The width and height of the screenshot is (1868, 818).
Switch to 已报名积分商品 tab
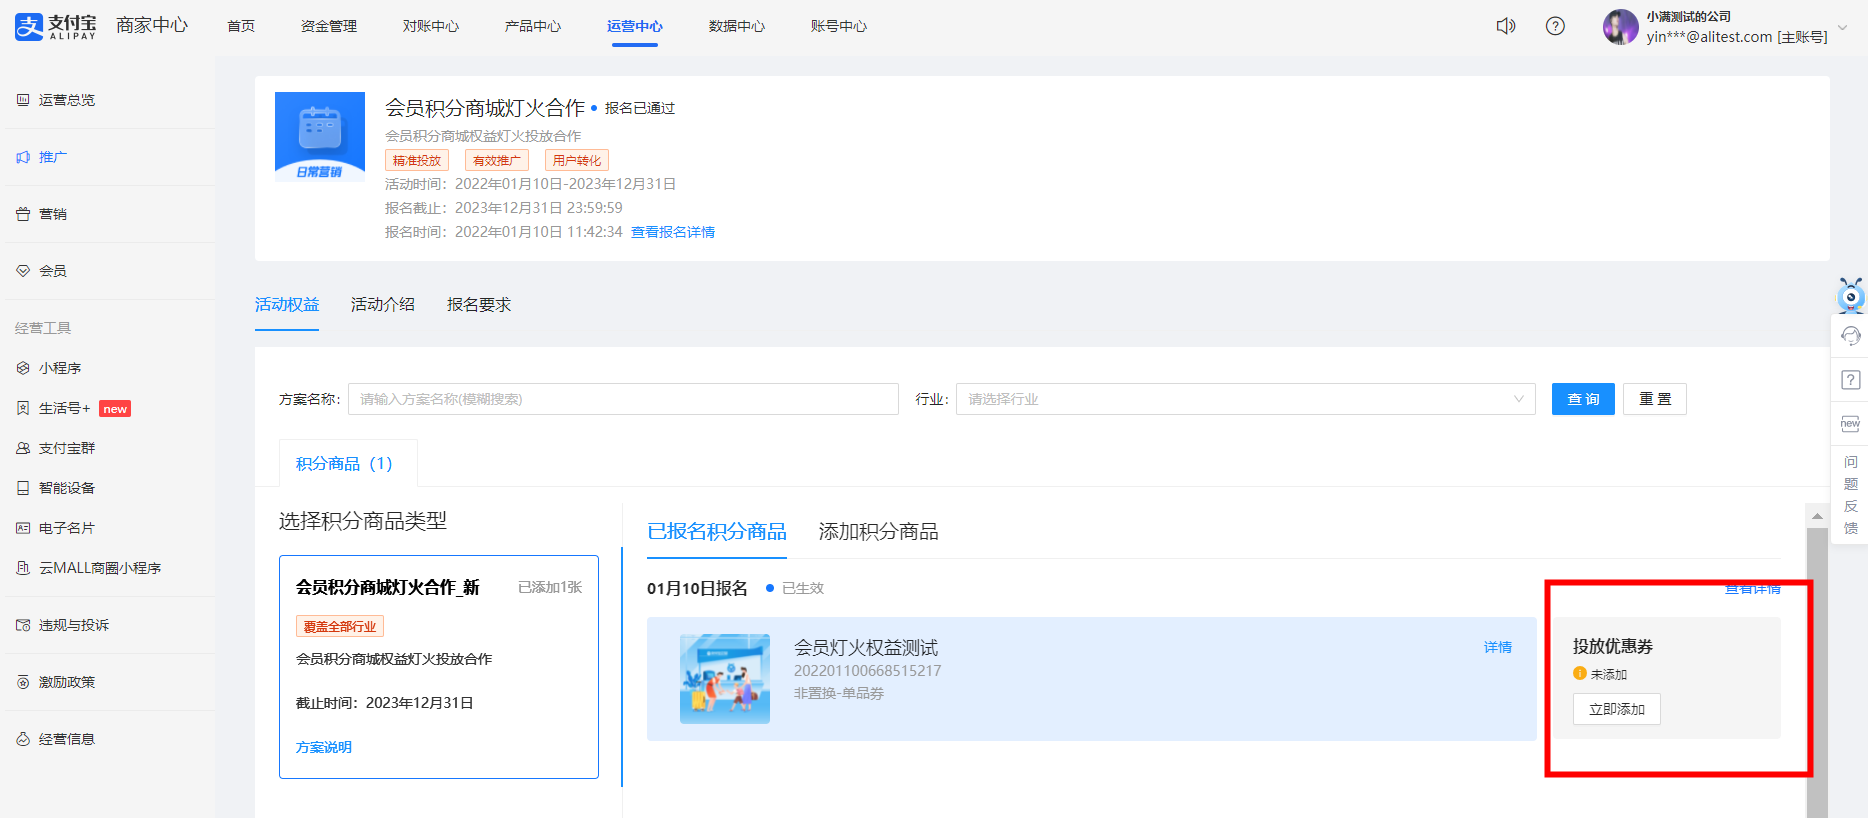717,532
